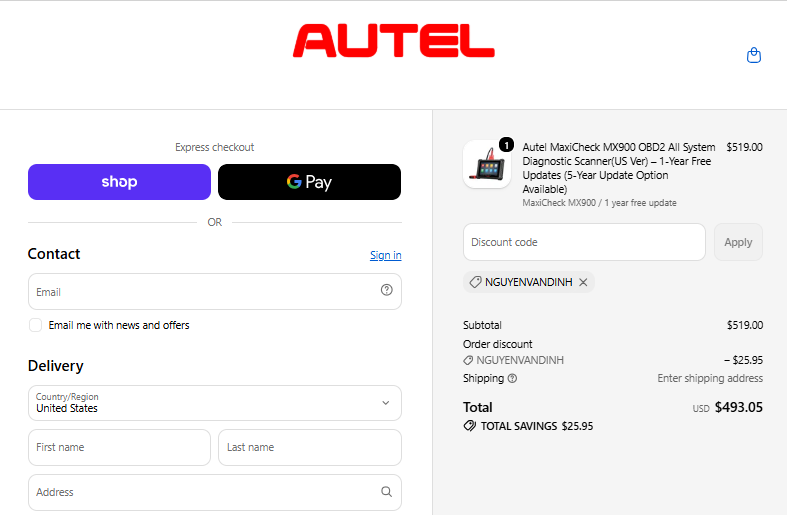Screen dimensions: 787x515
Task: Focus the Address input field
Action: (215, 492)
